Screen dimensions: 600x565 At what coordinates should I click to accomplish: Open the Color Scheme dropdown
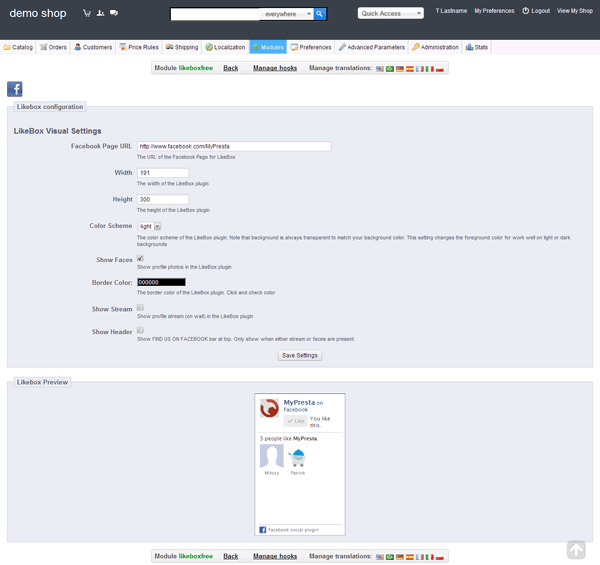point(150,227)
